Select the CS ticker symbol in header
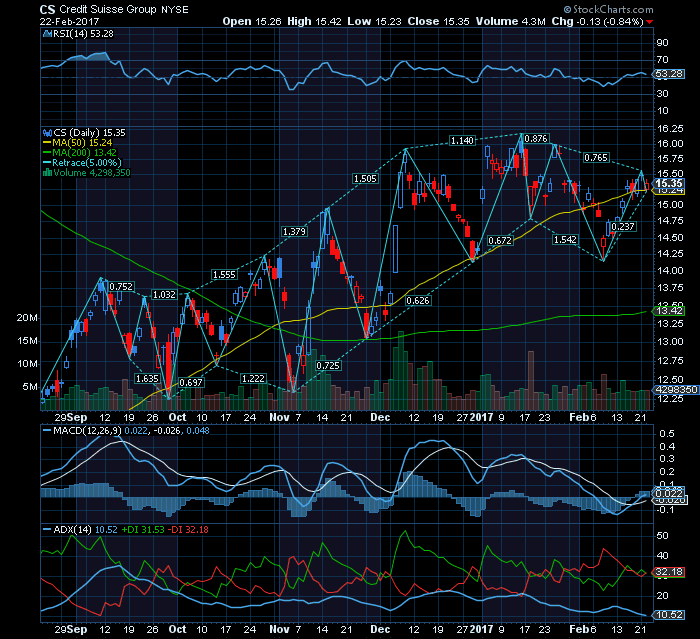This screenshot has height=639, width=700. pos(47,9)
